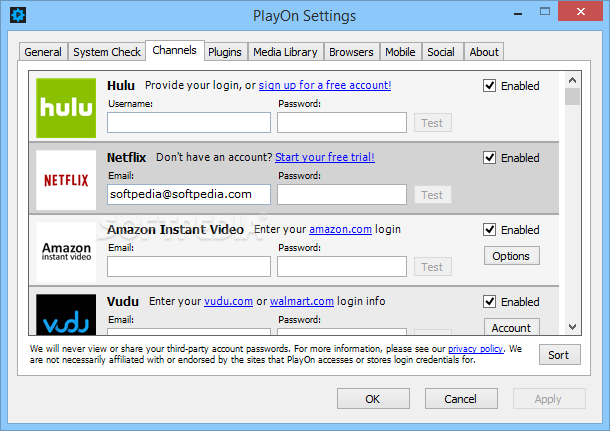Click the Netflix Email field
The width and height of the screenshot is (610, 431).
click(189, 194)
